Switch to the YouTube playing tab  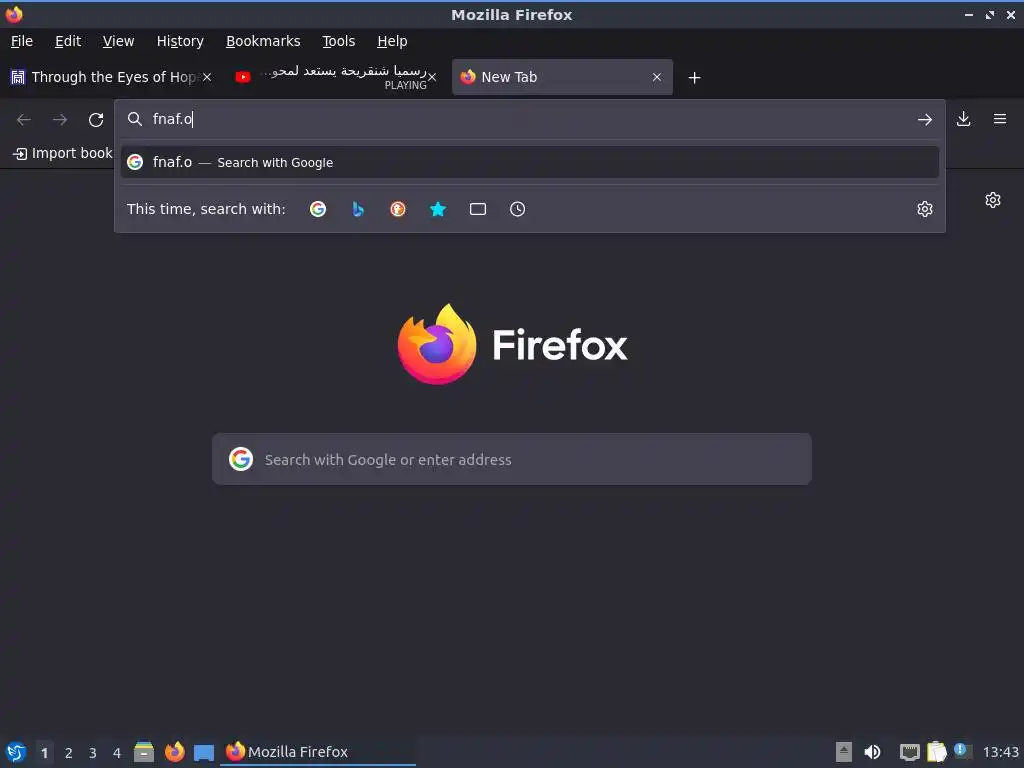point(336,77)
